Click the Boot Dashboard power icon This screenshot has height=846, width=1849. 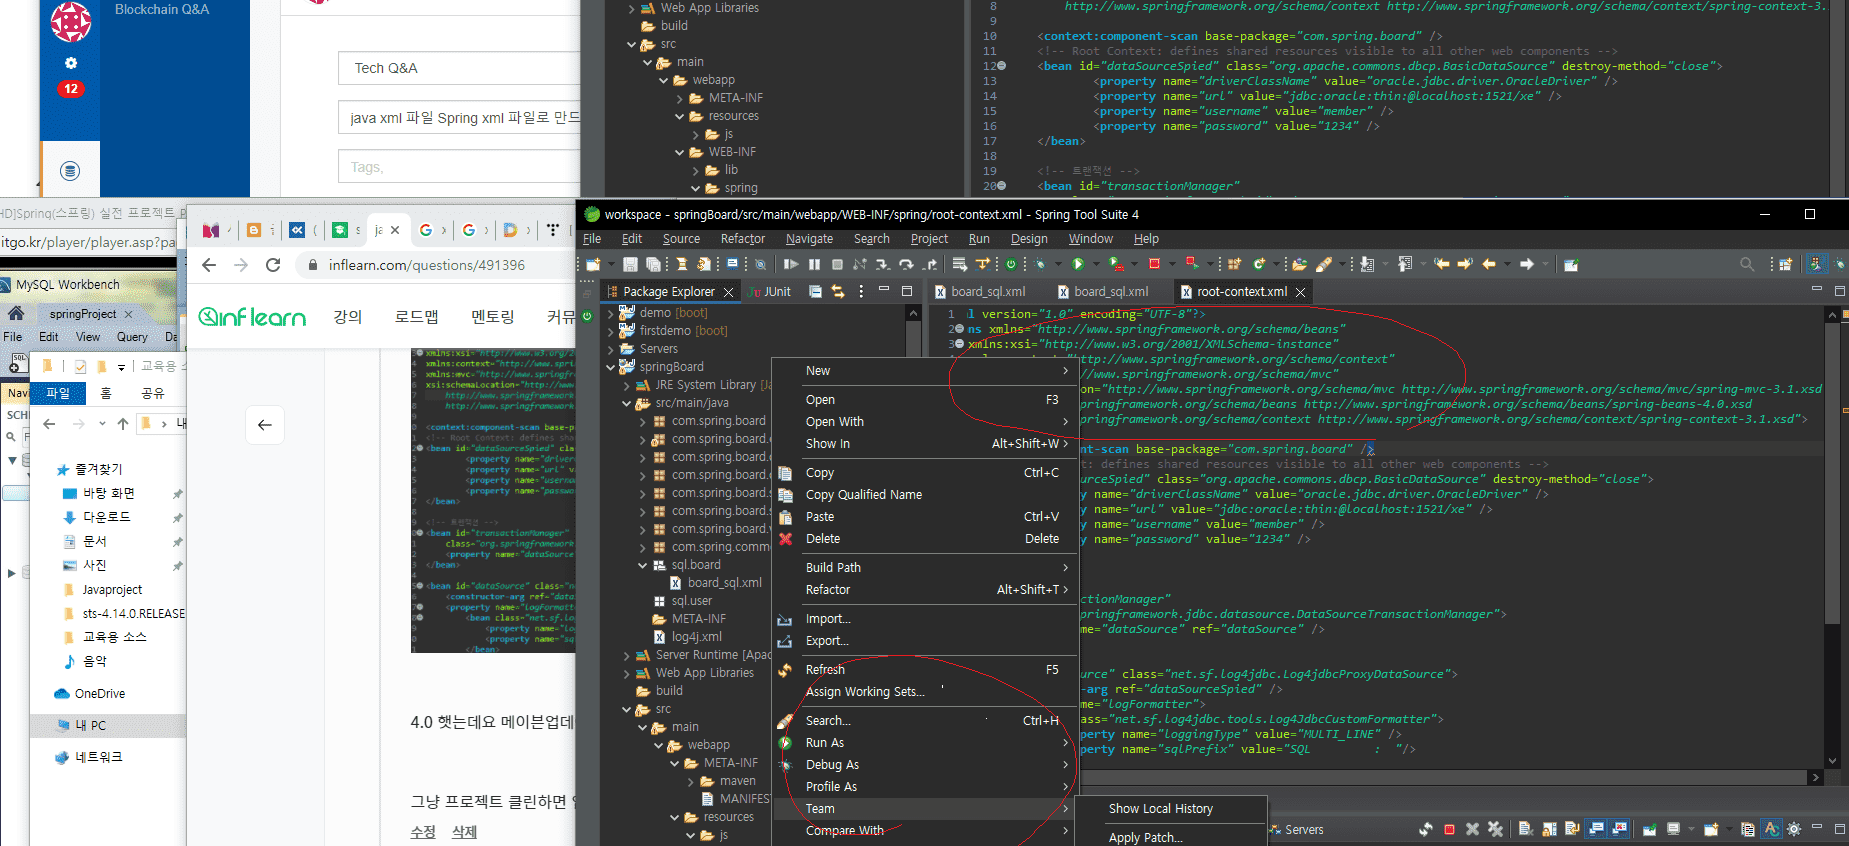1011,265
